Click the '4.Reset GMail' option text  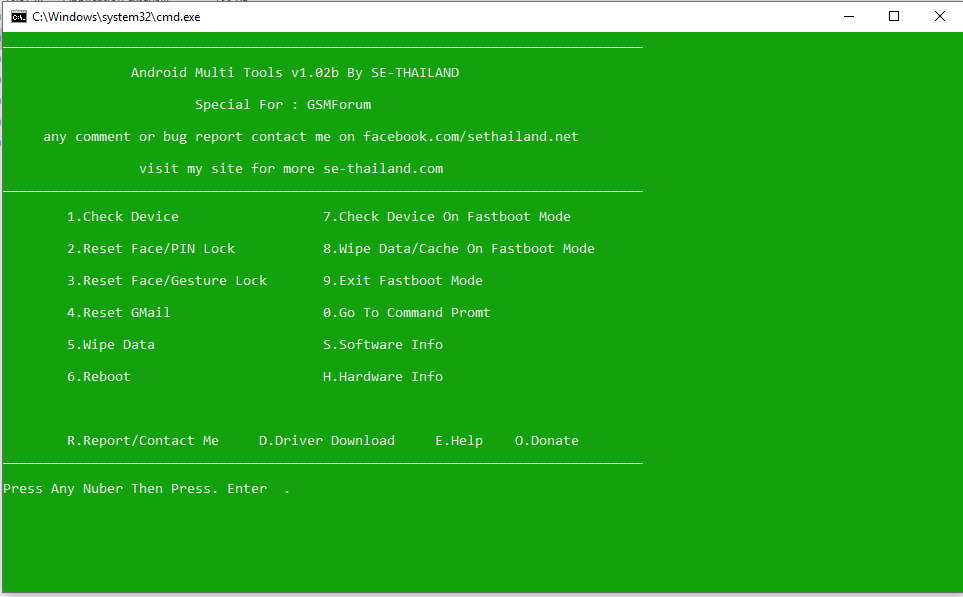tap(119, 313)
